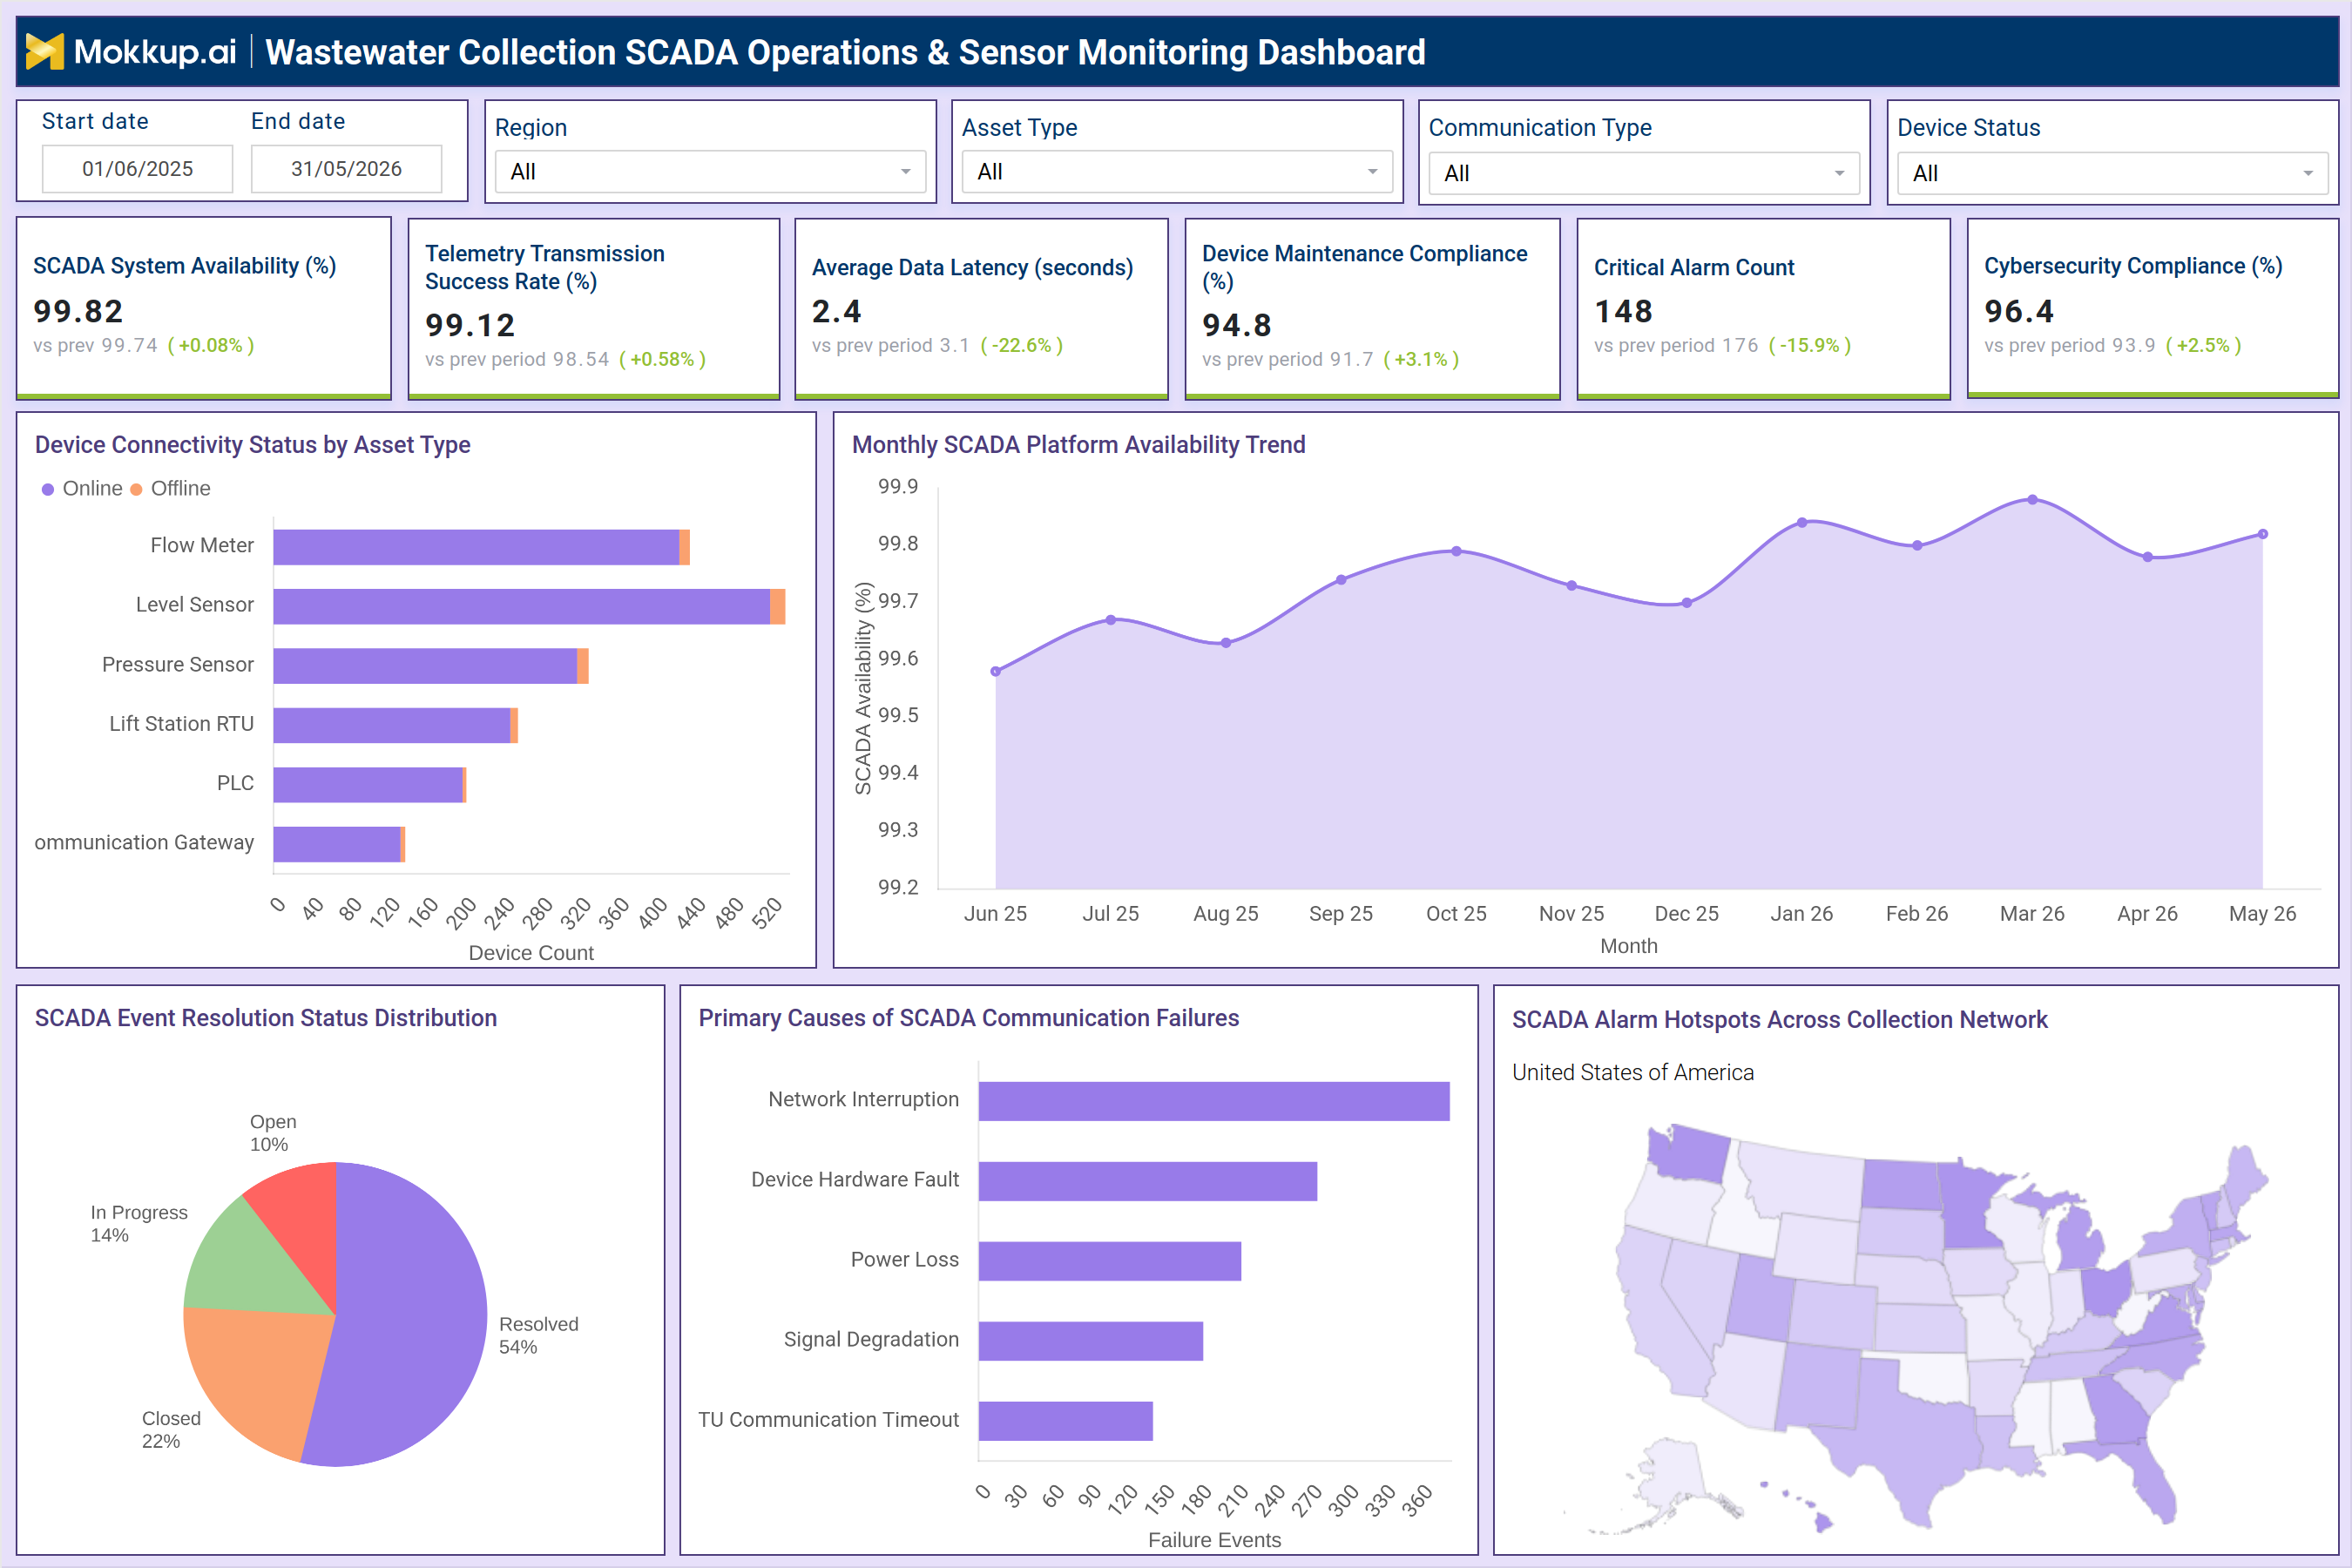Click the May 26 trend data point
This screenshot has width=2352, height=1568.
point(2263,534)
